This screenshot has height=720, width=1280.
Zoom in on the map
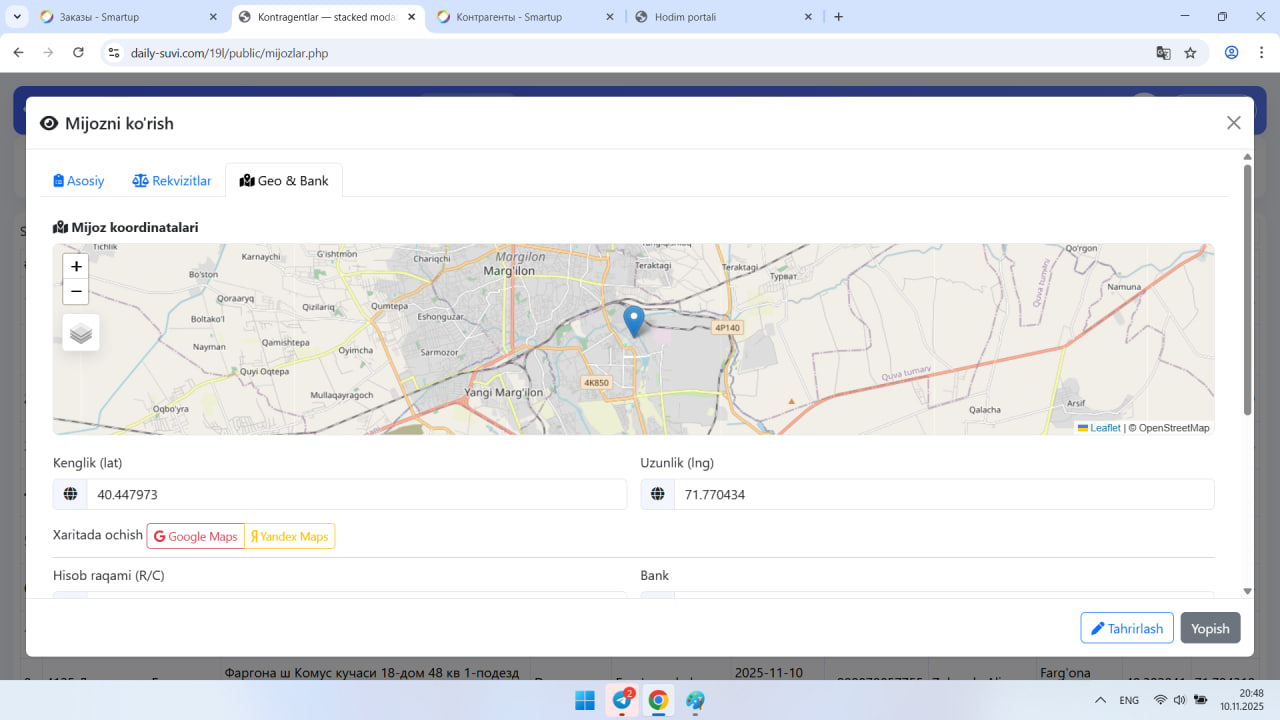coord(76,267)
